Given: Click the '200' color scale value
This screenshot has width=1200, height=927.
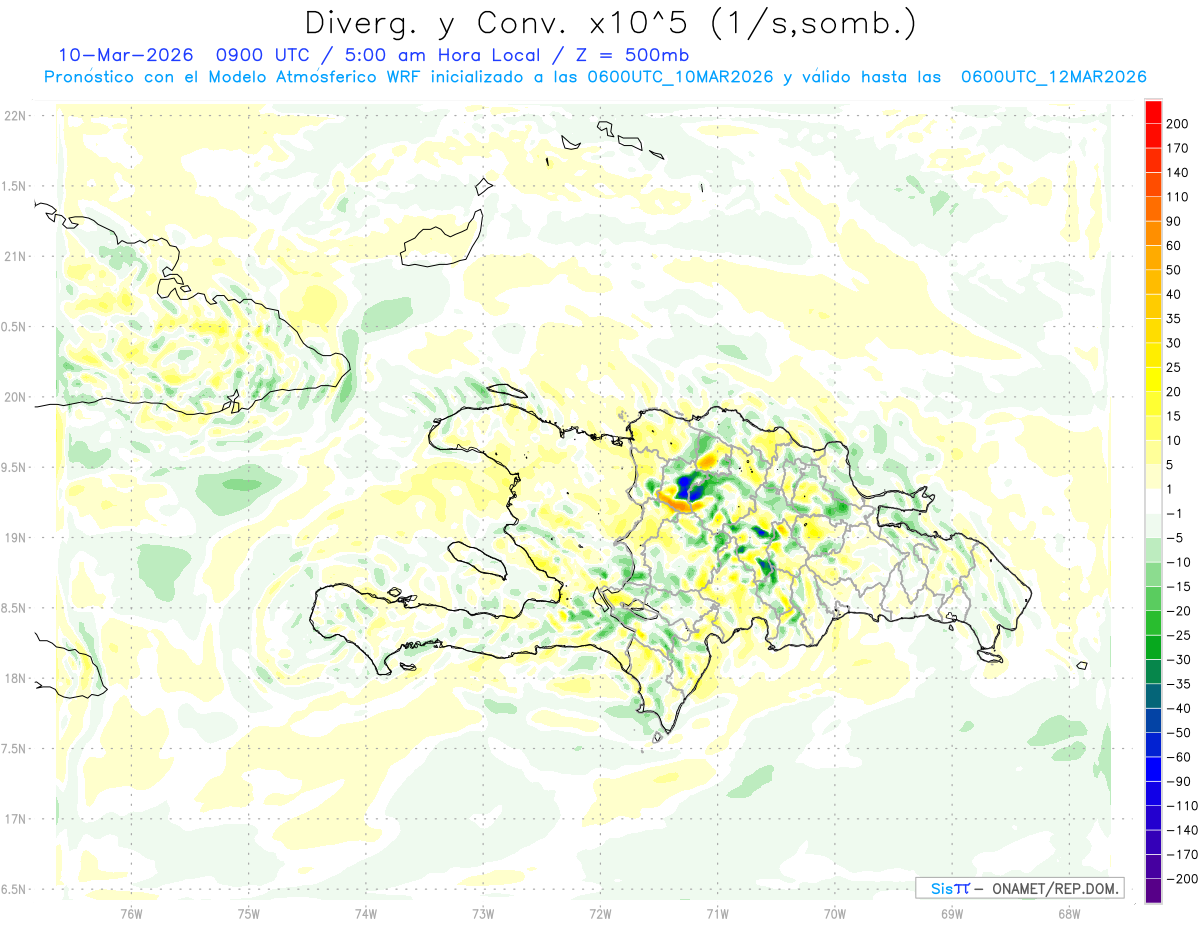Looking at the screenshot, I should point(1176,124).
